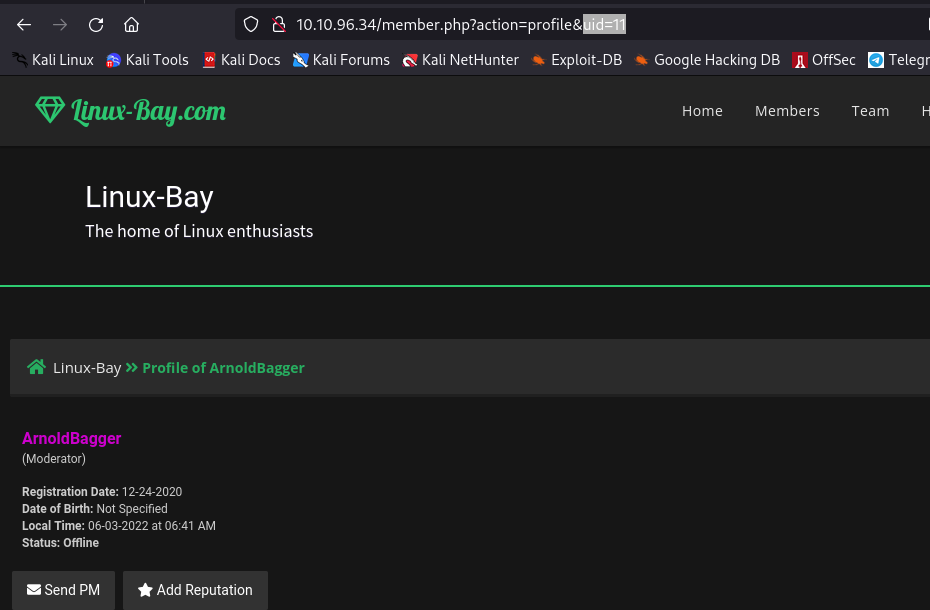The width and height of the screenshot is (930, 610).
Task: Select the Home navigation item
Action: [x=702, y=111]
